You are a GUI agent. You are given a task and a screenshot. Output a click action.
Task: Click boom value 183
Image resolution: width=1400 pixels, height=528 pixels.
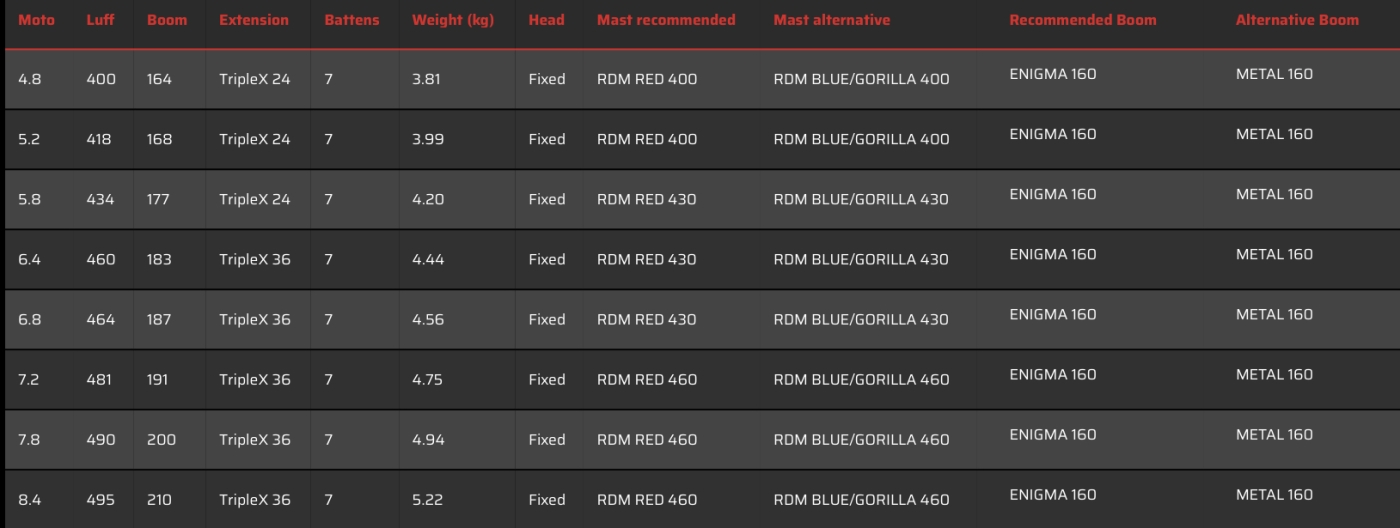point(159,259)
